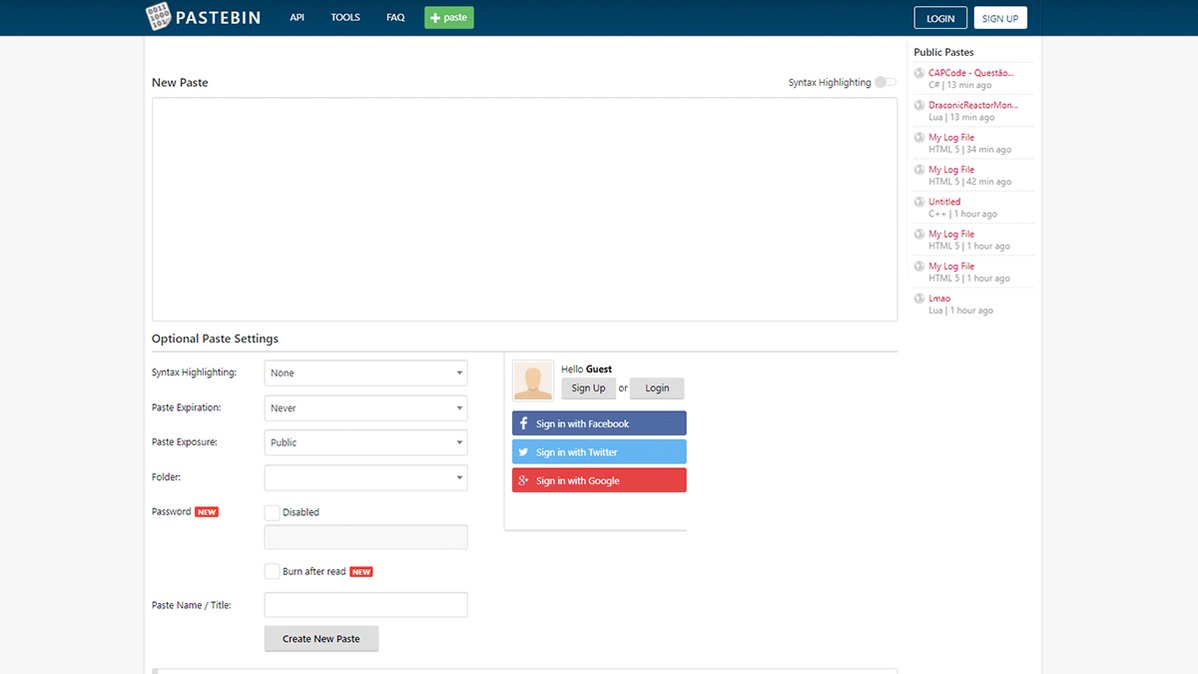Click the Create New Paste button

(321, 639)
